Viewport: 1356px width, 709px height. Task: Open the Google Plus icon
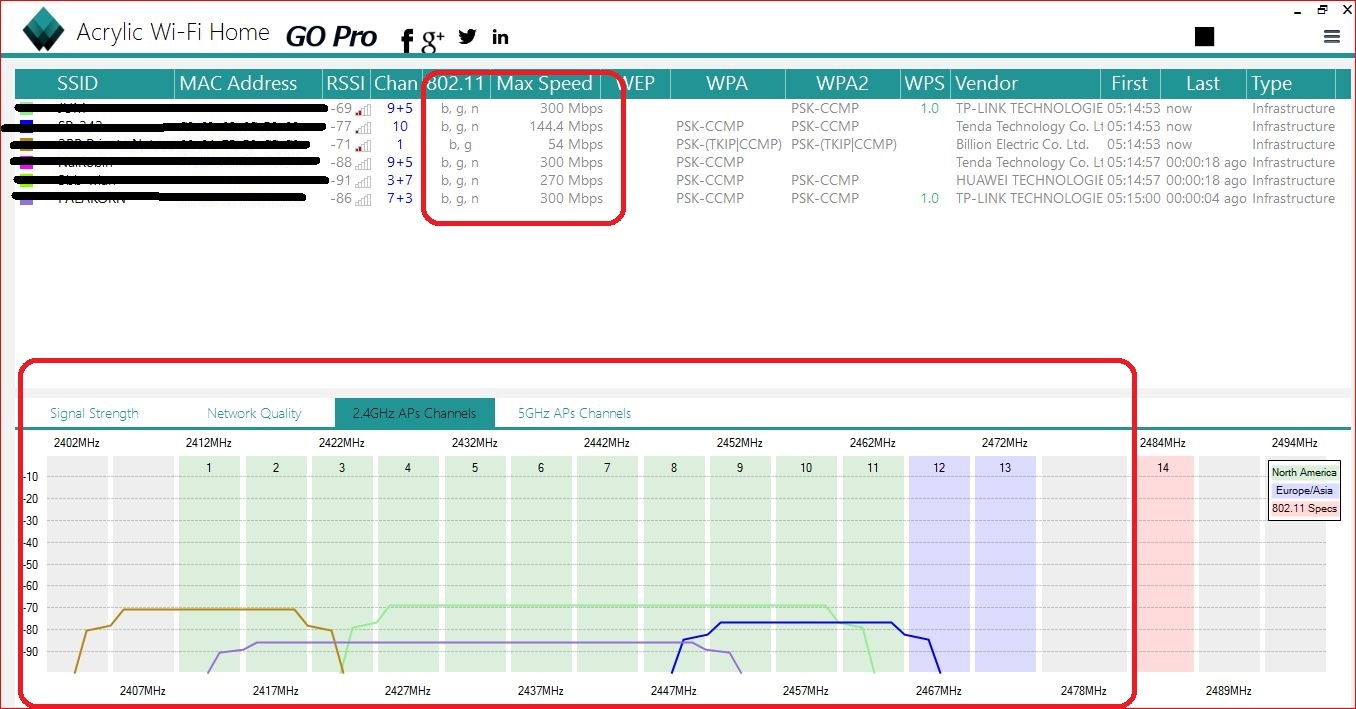click(x=433, y=40)
